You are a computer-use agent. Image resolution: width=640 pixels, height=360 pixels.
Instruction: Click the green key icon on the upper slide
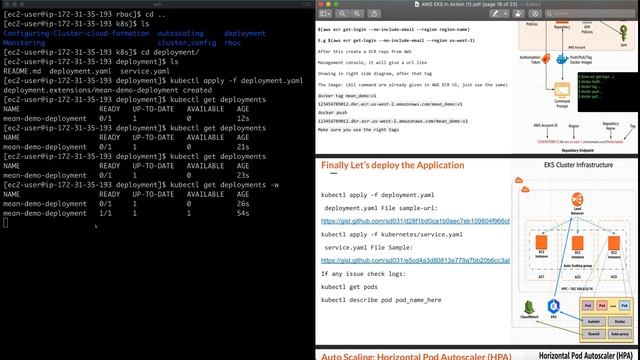pyautogui.click(x=623, y=33)
